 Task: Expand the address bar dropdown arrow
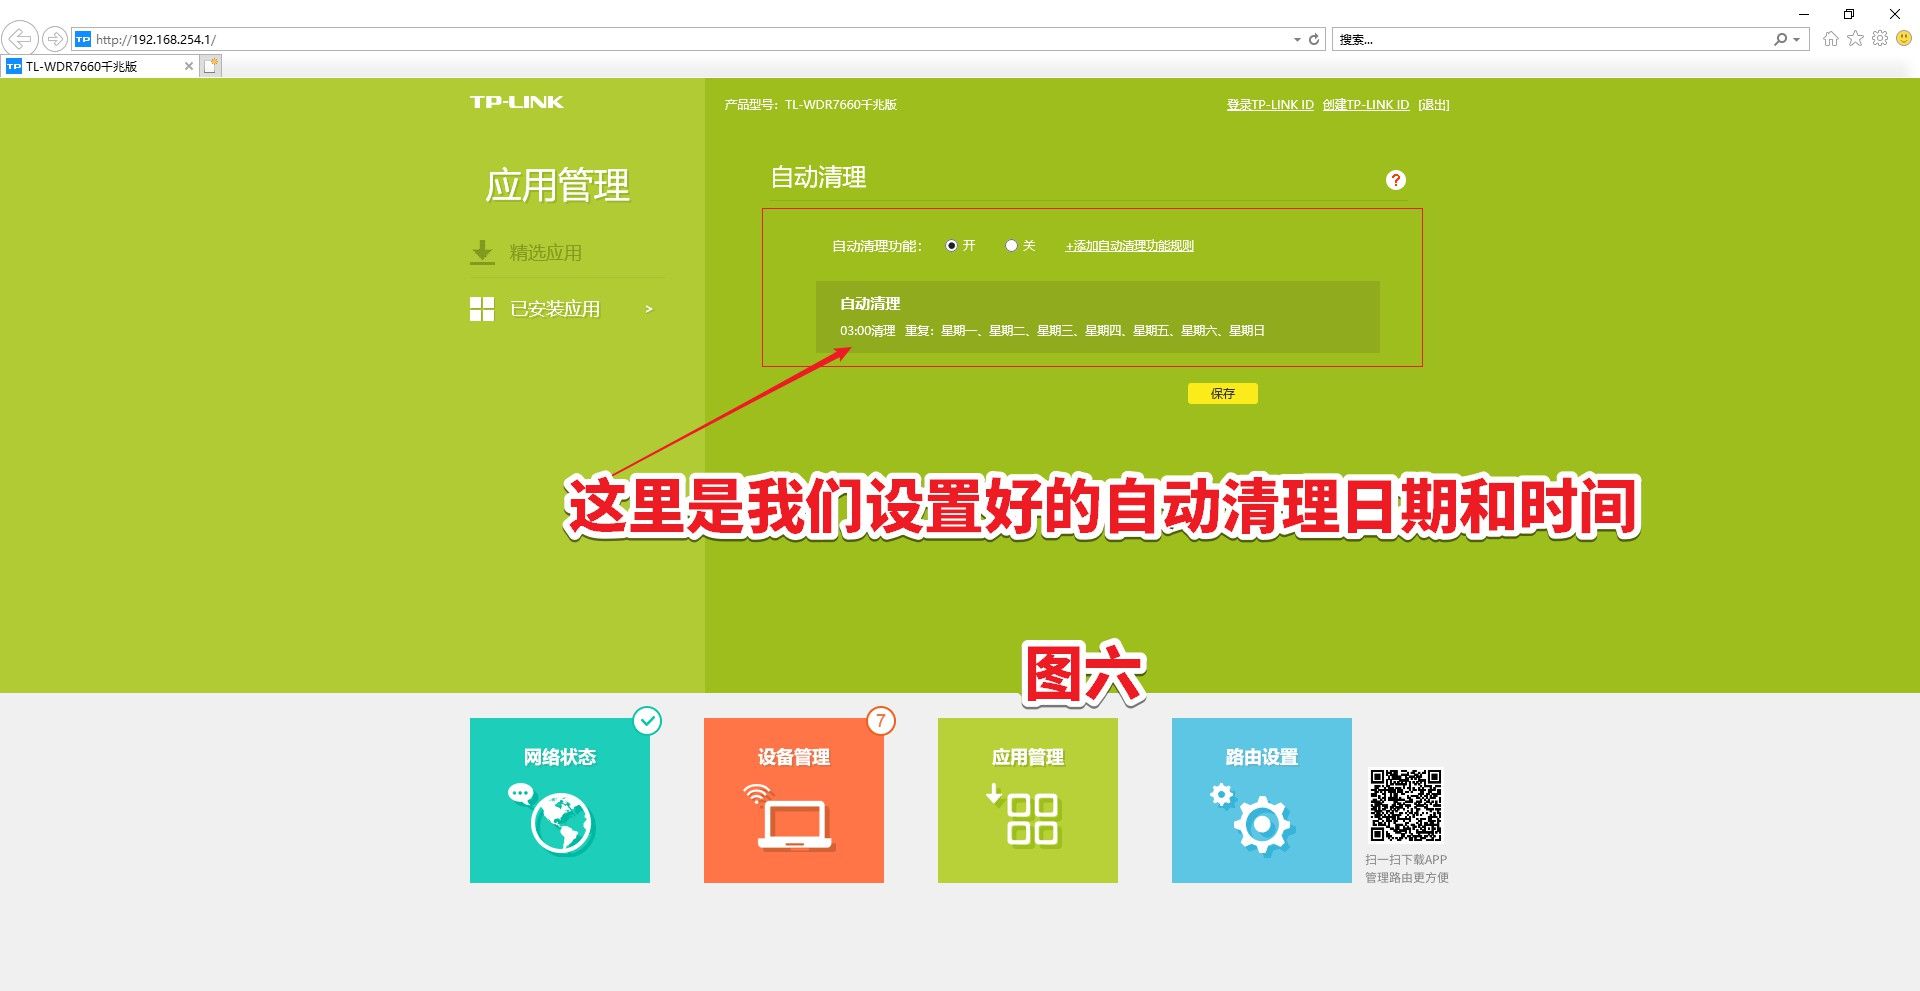pyautogui.click(x=1297, y=40)
